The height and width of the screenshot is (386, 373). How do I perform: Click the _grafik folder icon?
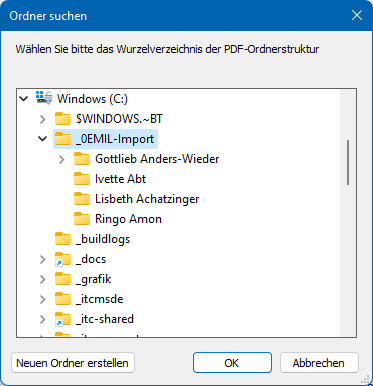pos(63,279)
